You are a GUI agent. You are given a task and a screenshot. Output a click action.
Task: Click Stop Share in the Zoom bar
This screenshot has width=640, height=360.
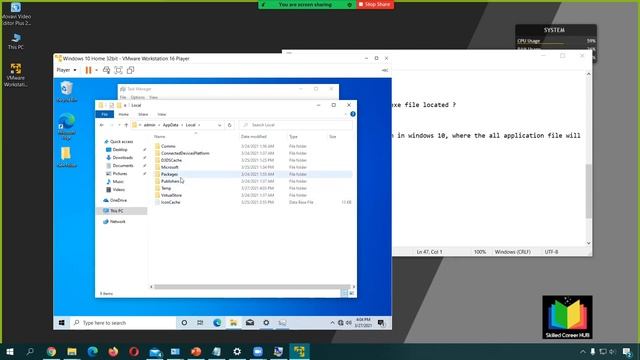point(375,4)
